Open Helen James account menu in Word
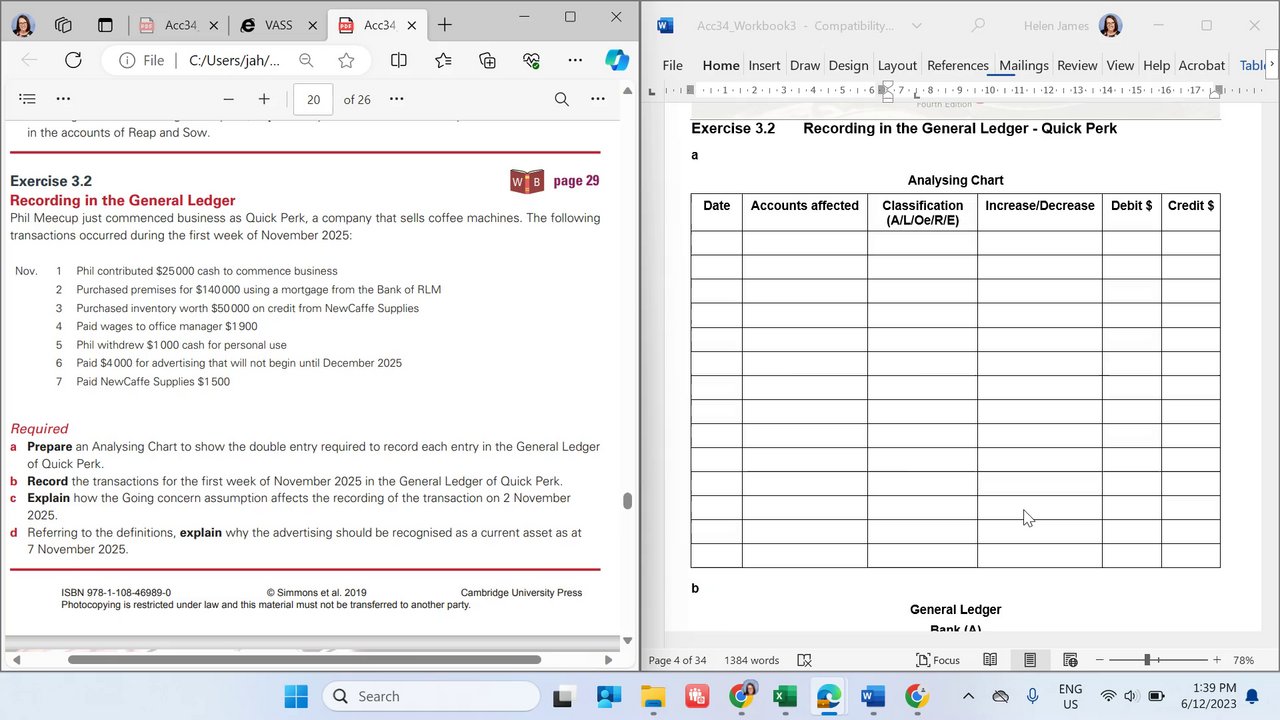The height and width of the screenshot is (720, 1280). tap(1072, 25)
